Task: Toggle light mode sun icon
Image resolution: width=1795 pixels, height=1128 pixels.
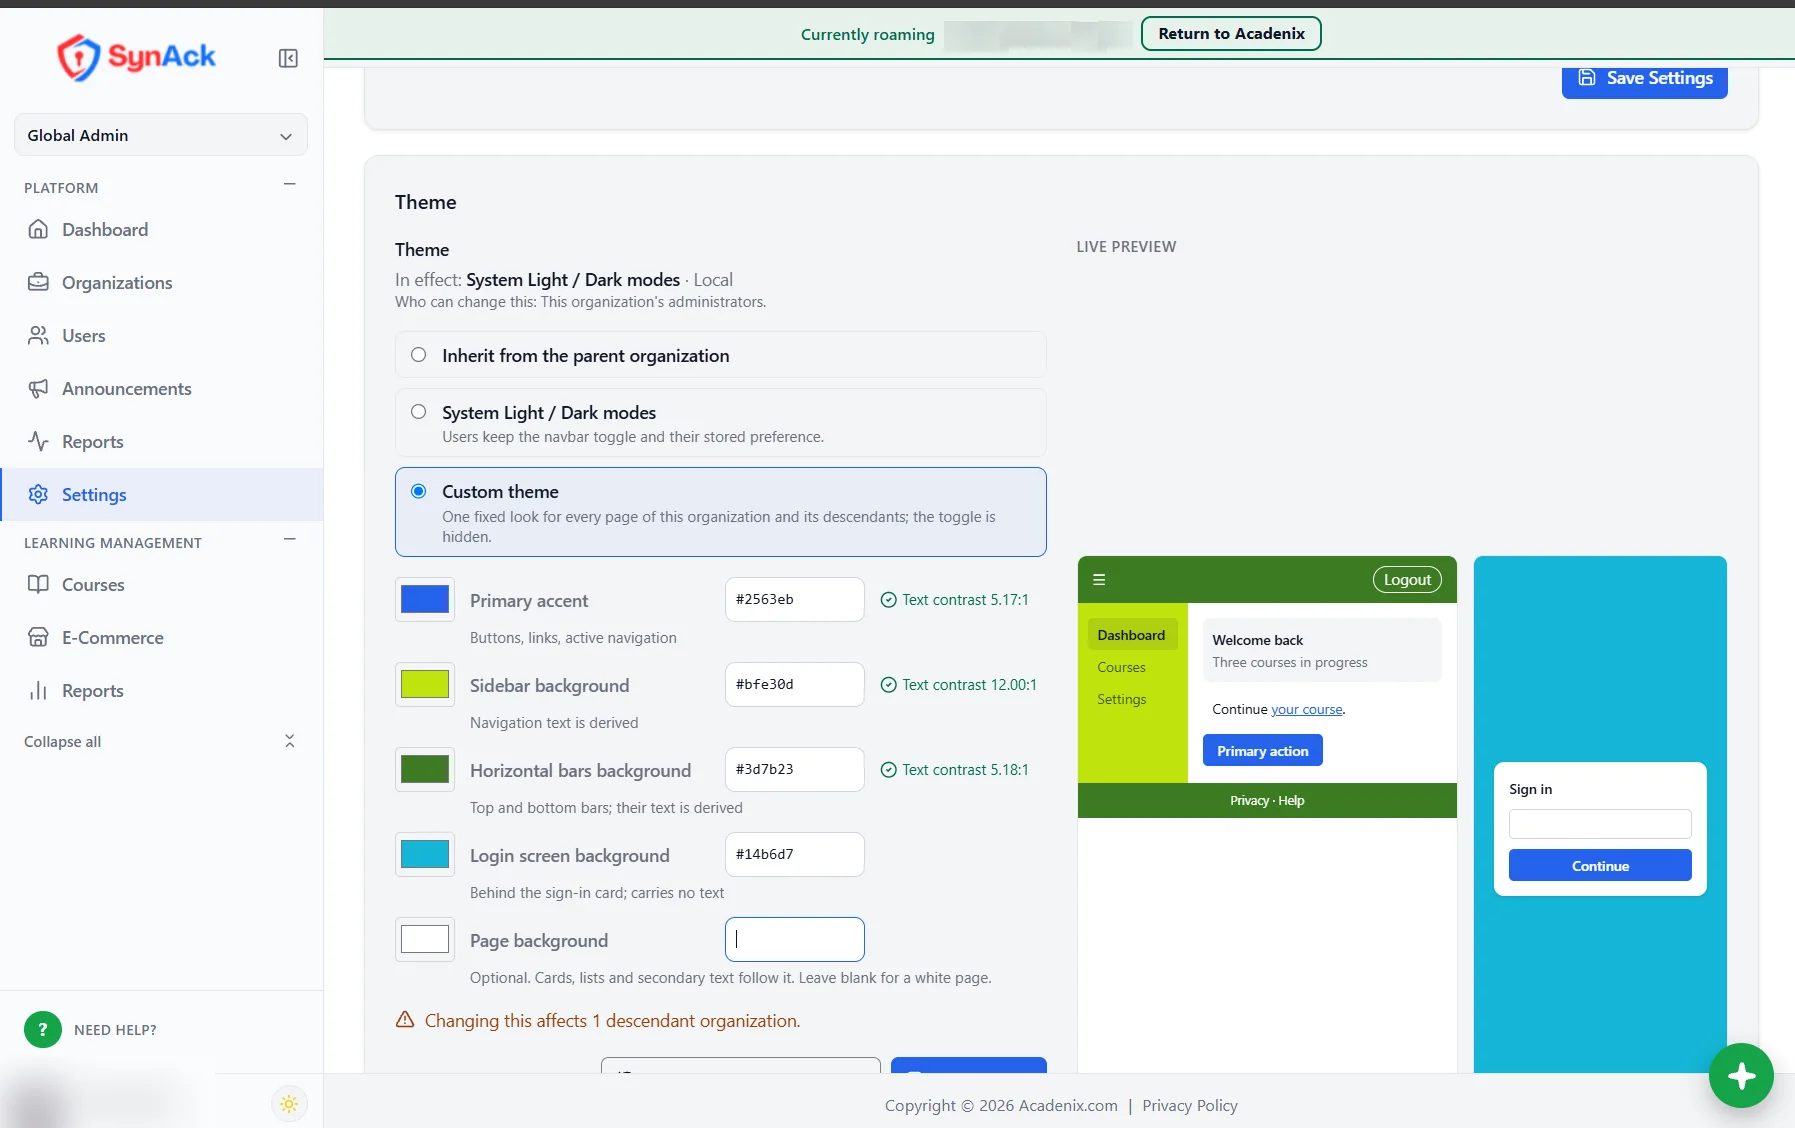Action: point(289,1104)
